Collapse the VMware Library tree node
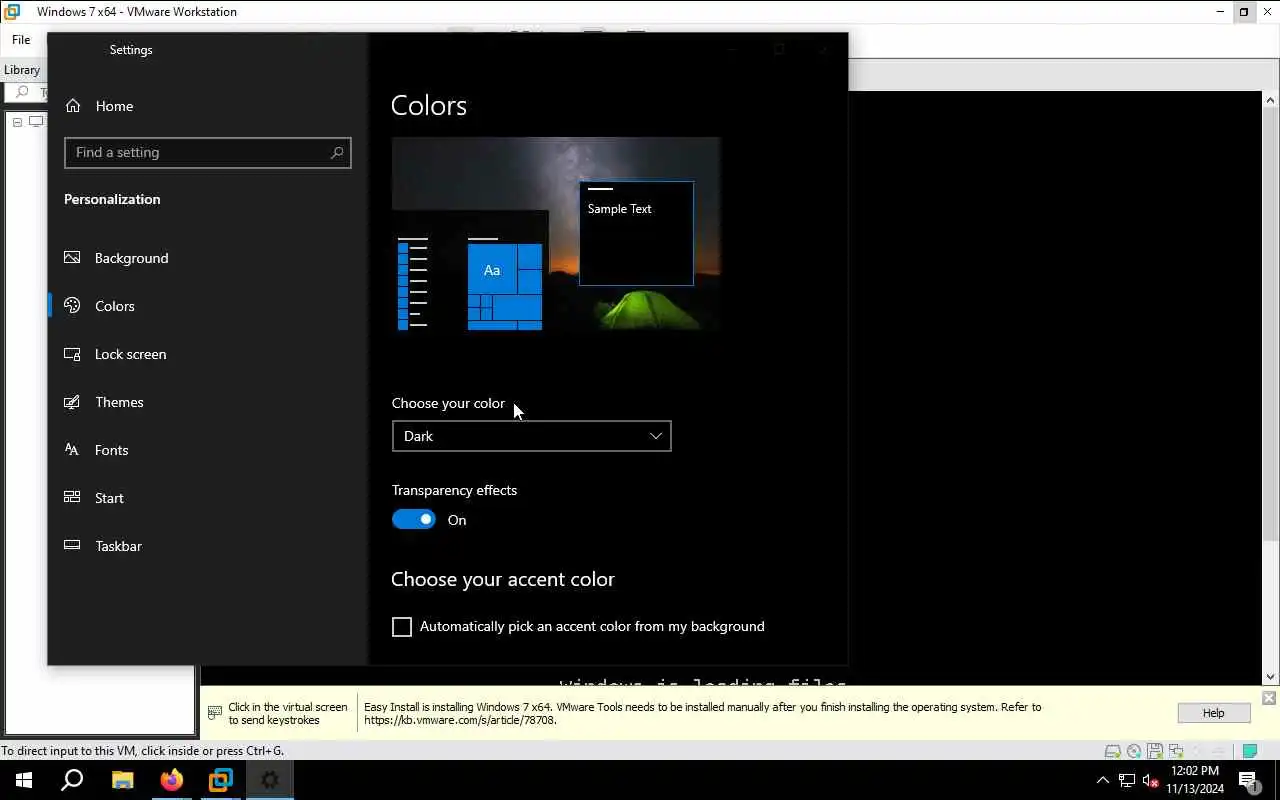The width and height of the screenshot is (1280, 800). (17, 122)
